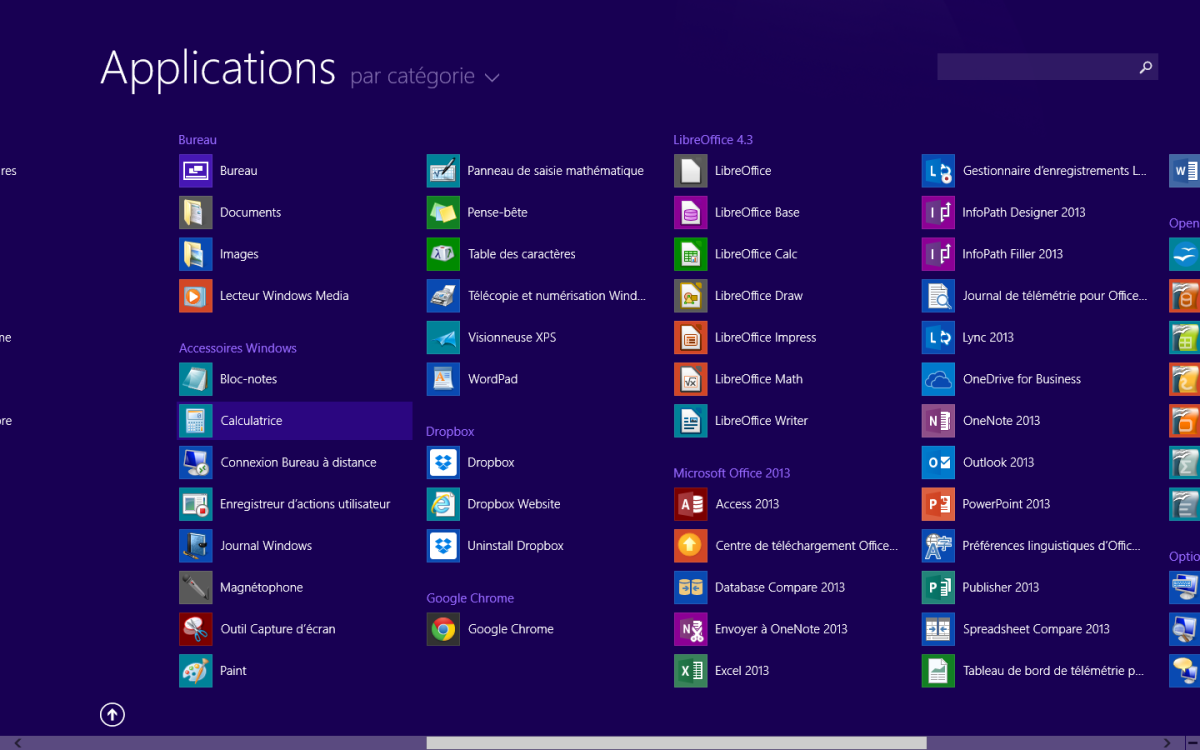Screen dimensions: 1200x750
Task: Open Tableau de bord de télémétrie icon
Action: 938,671
